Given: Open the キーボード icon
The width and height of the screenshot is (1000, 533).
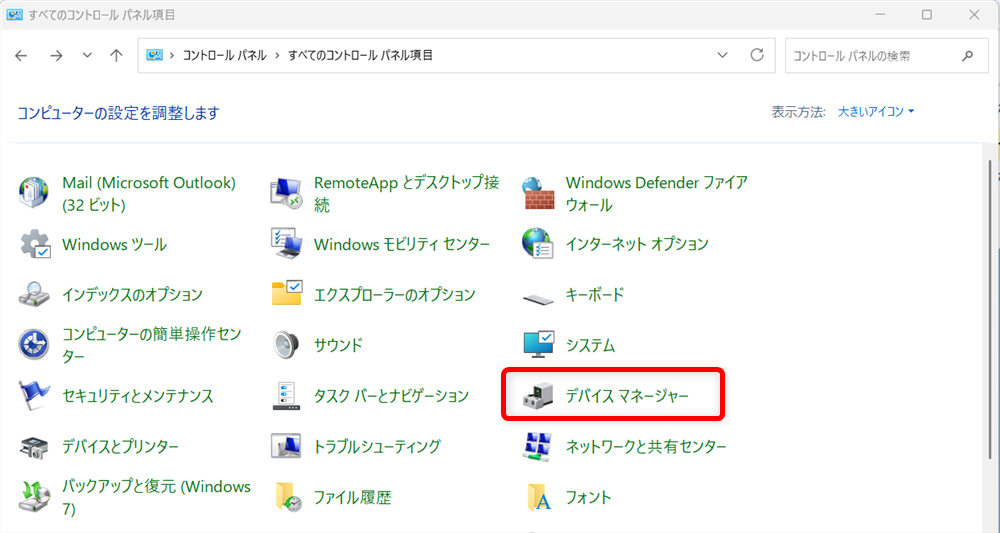Looking at the screenshot, I should [x=538, y=297].
